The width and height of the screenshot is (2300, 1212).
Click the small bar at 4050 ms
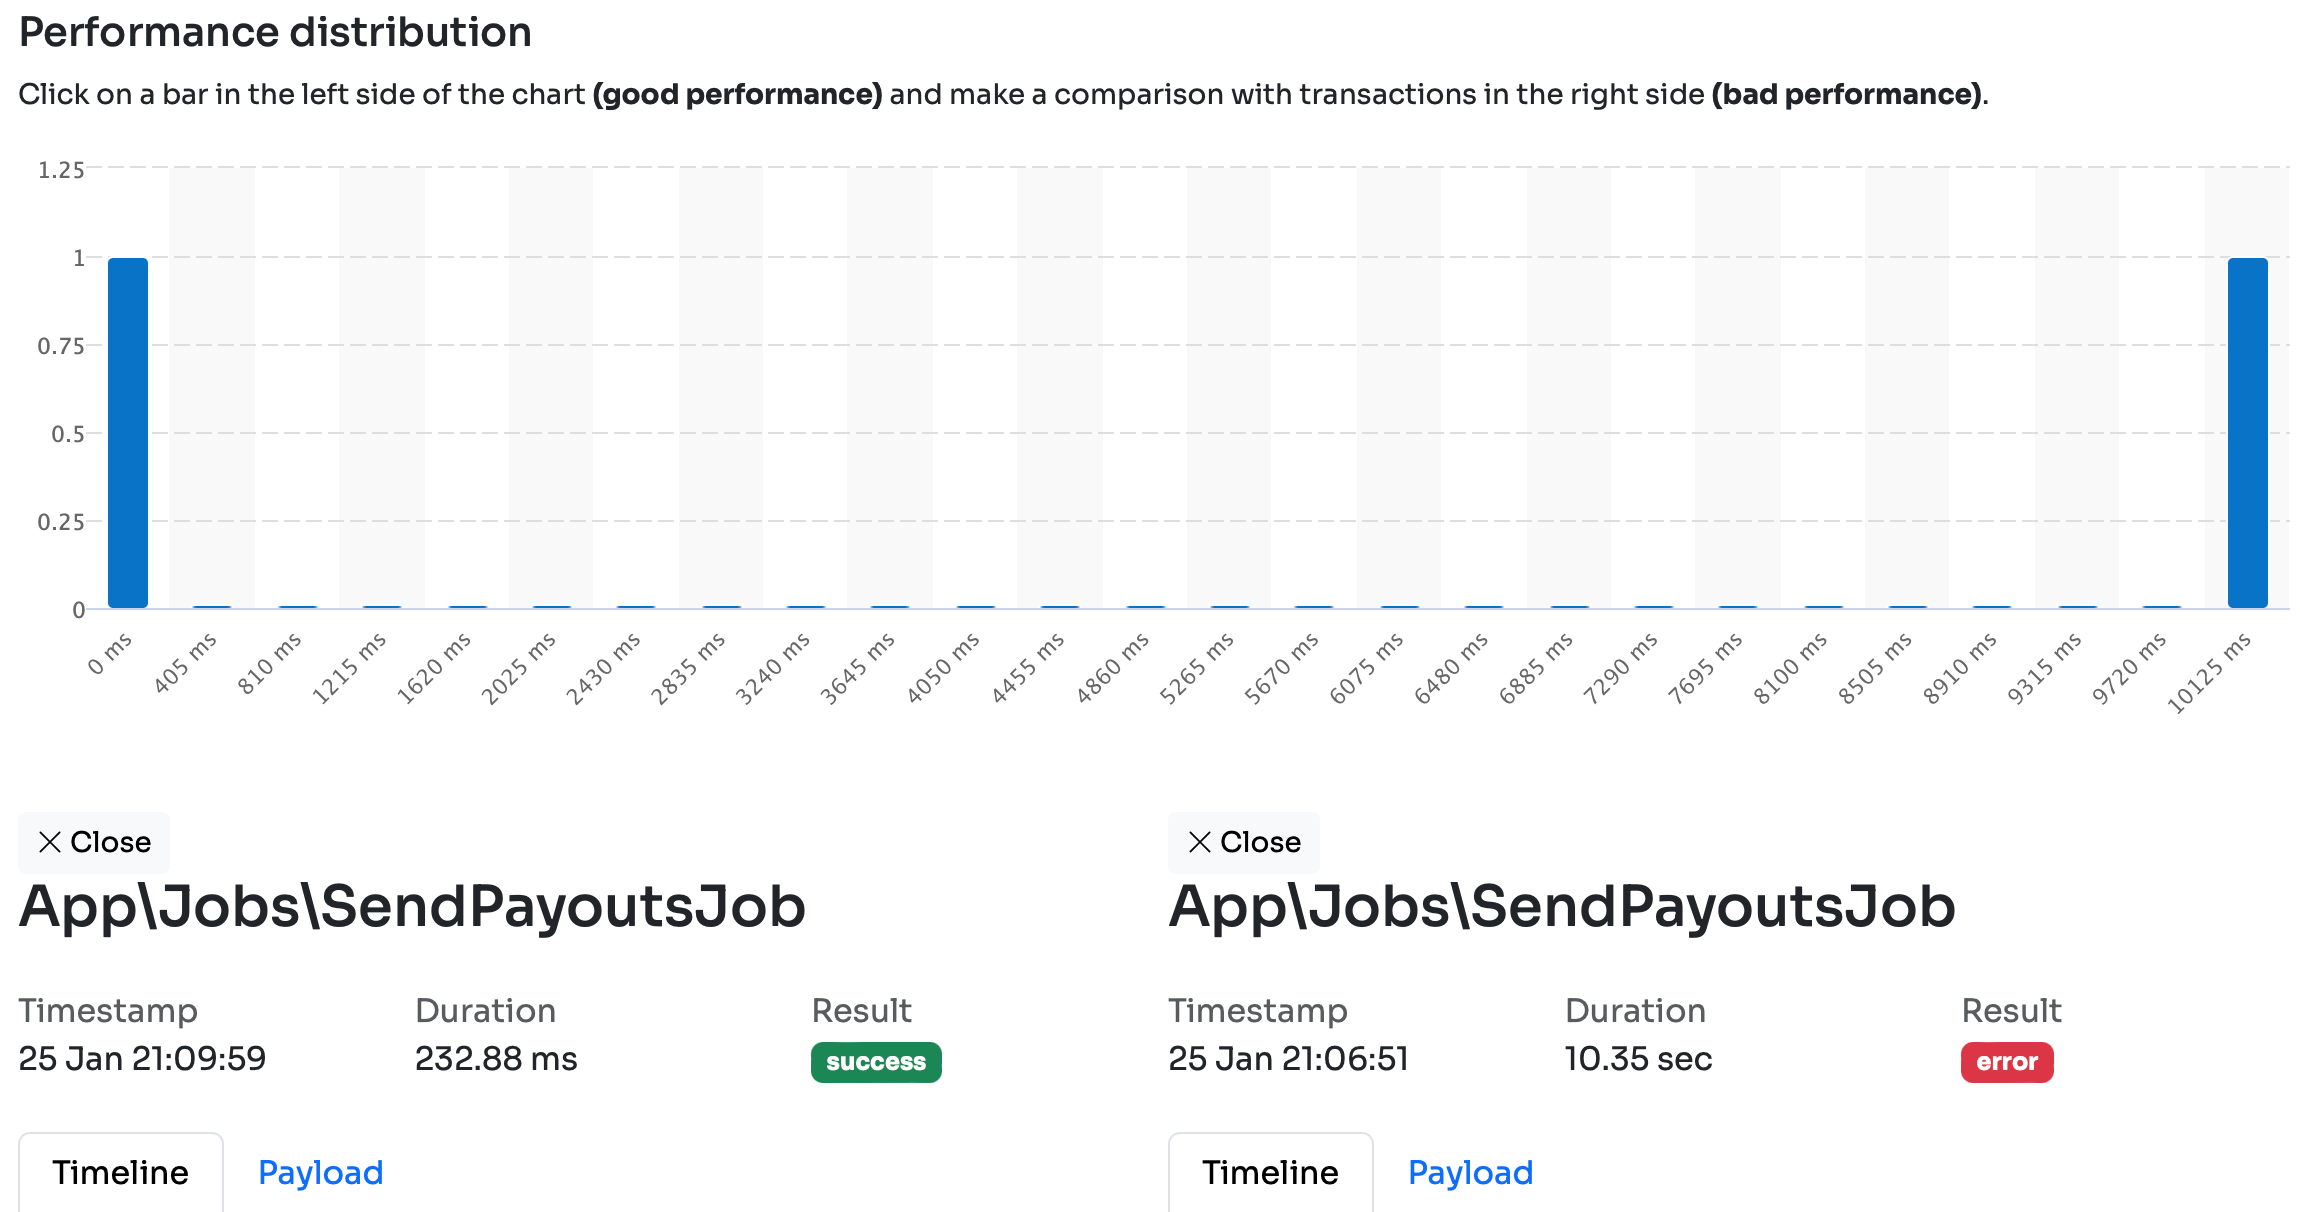point(976,606)
